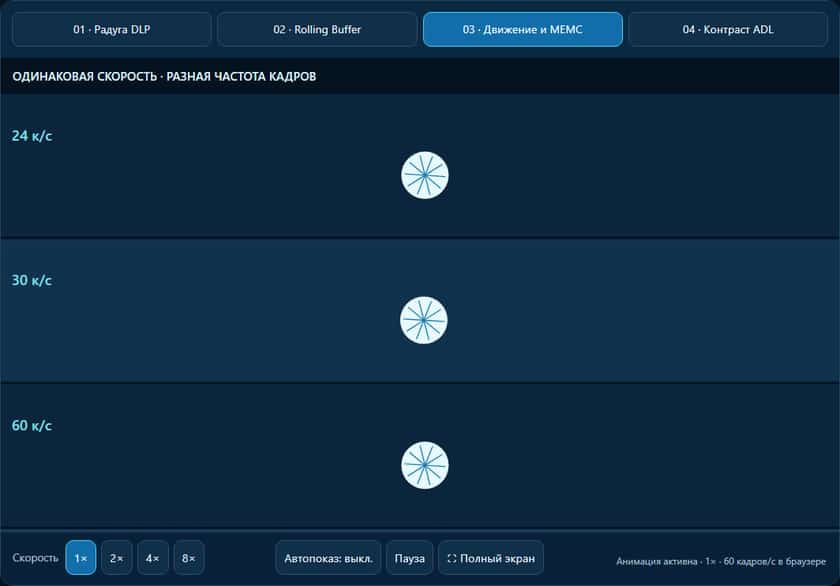The width and height of the screenshot is (840, 586).
Task: Set playback speed to 2×
Action: tap(117, 558)
